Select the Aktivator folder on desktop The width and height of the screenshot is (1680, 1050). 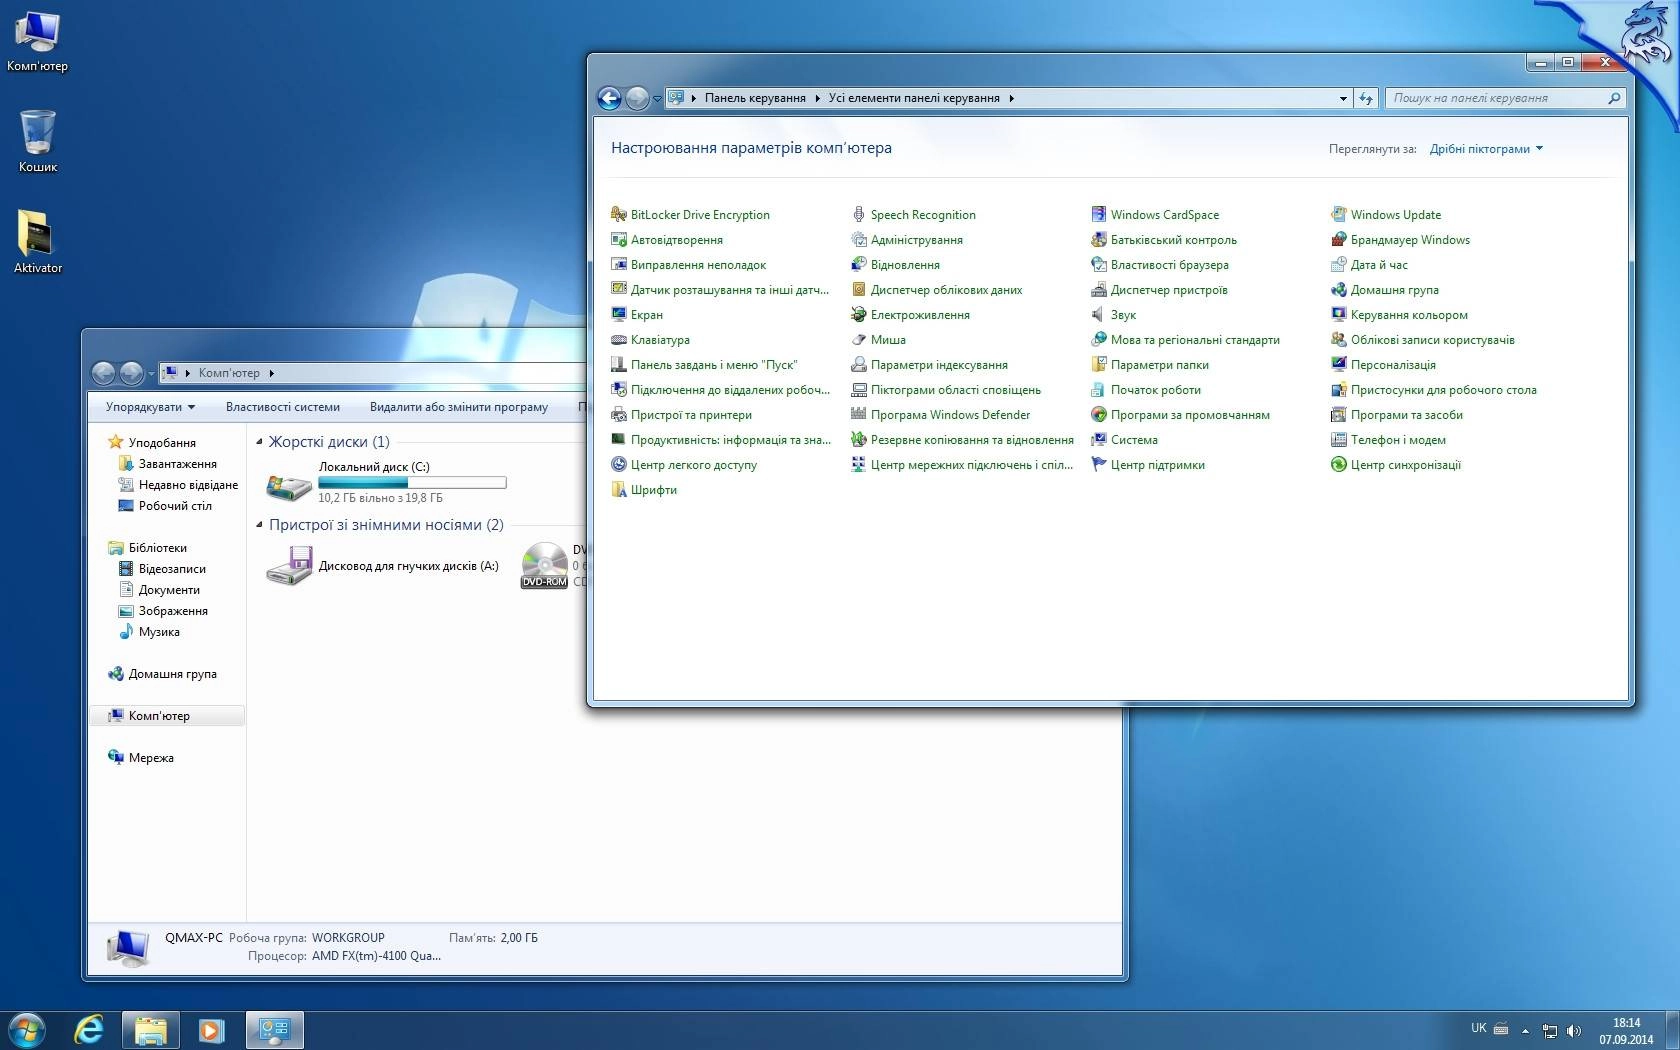38,241
